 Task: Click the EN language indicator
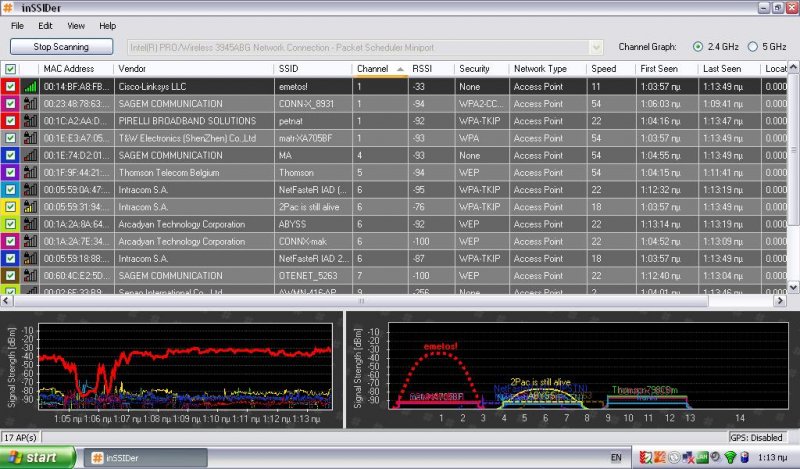pos(616,457)
